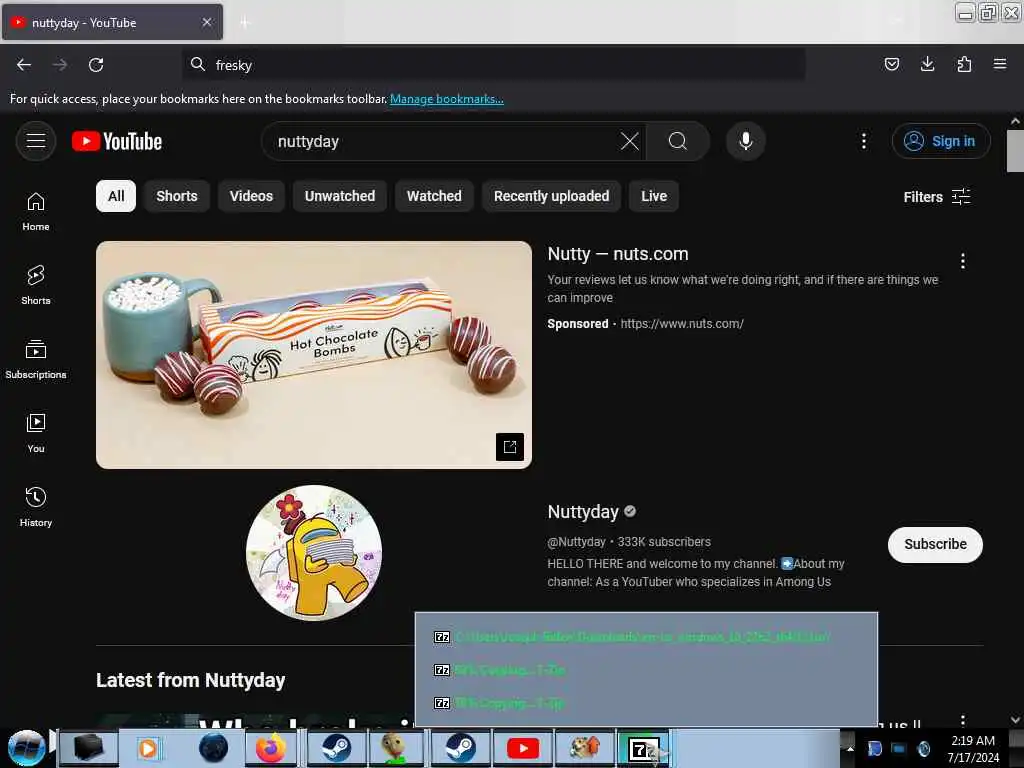The image size is (1024, 768).
Task: Click the Sign in button
Action: [x=941, y=141]
